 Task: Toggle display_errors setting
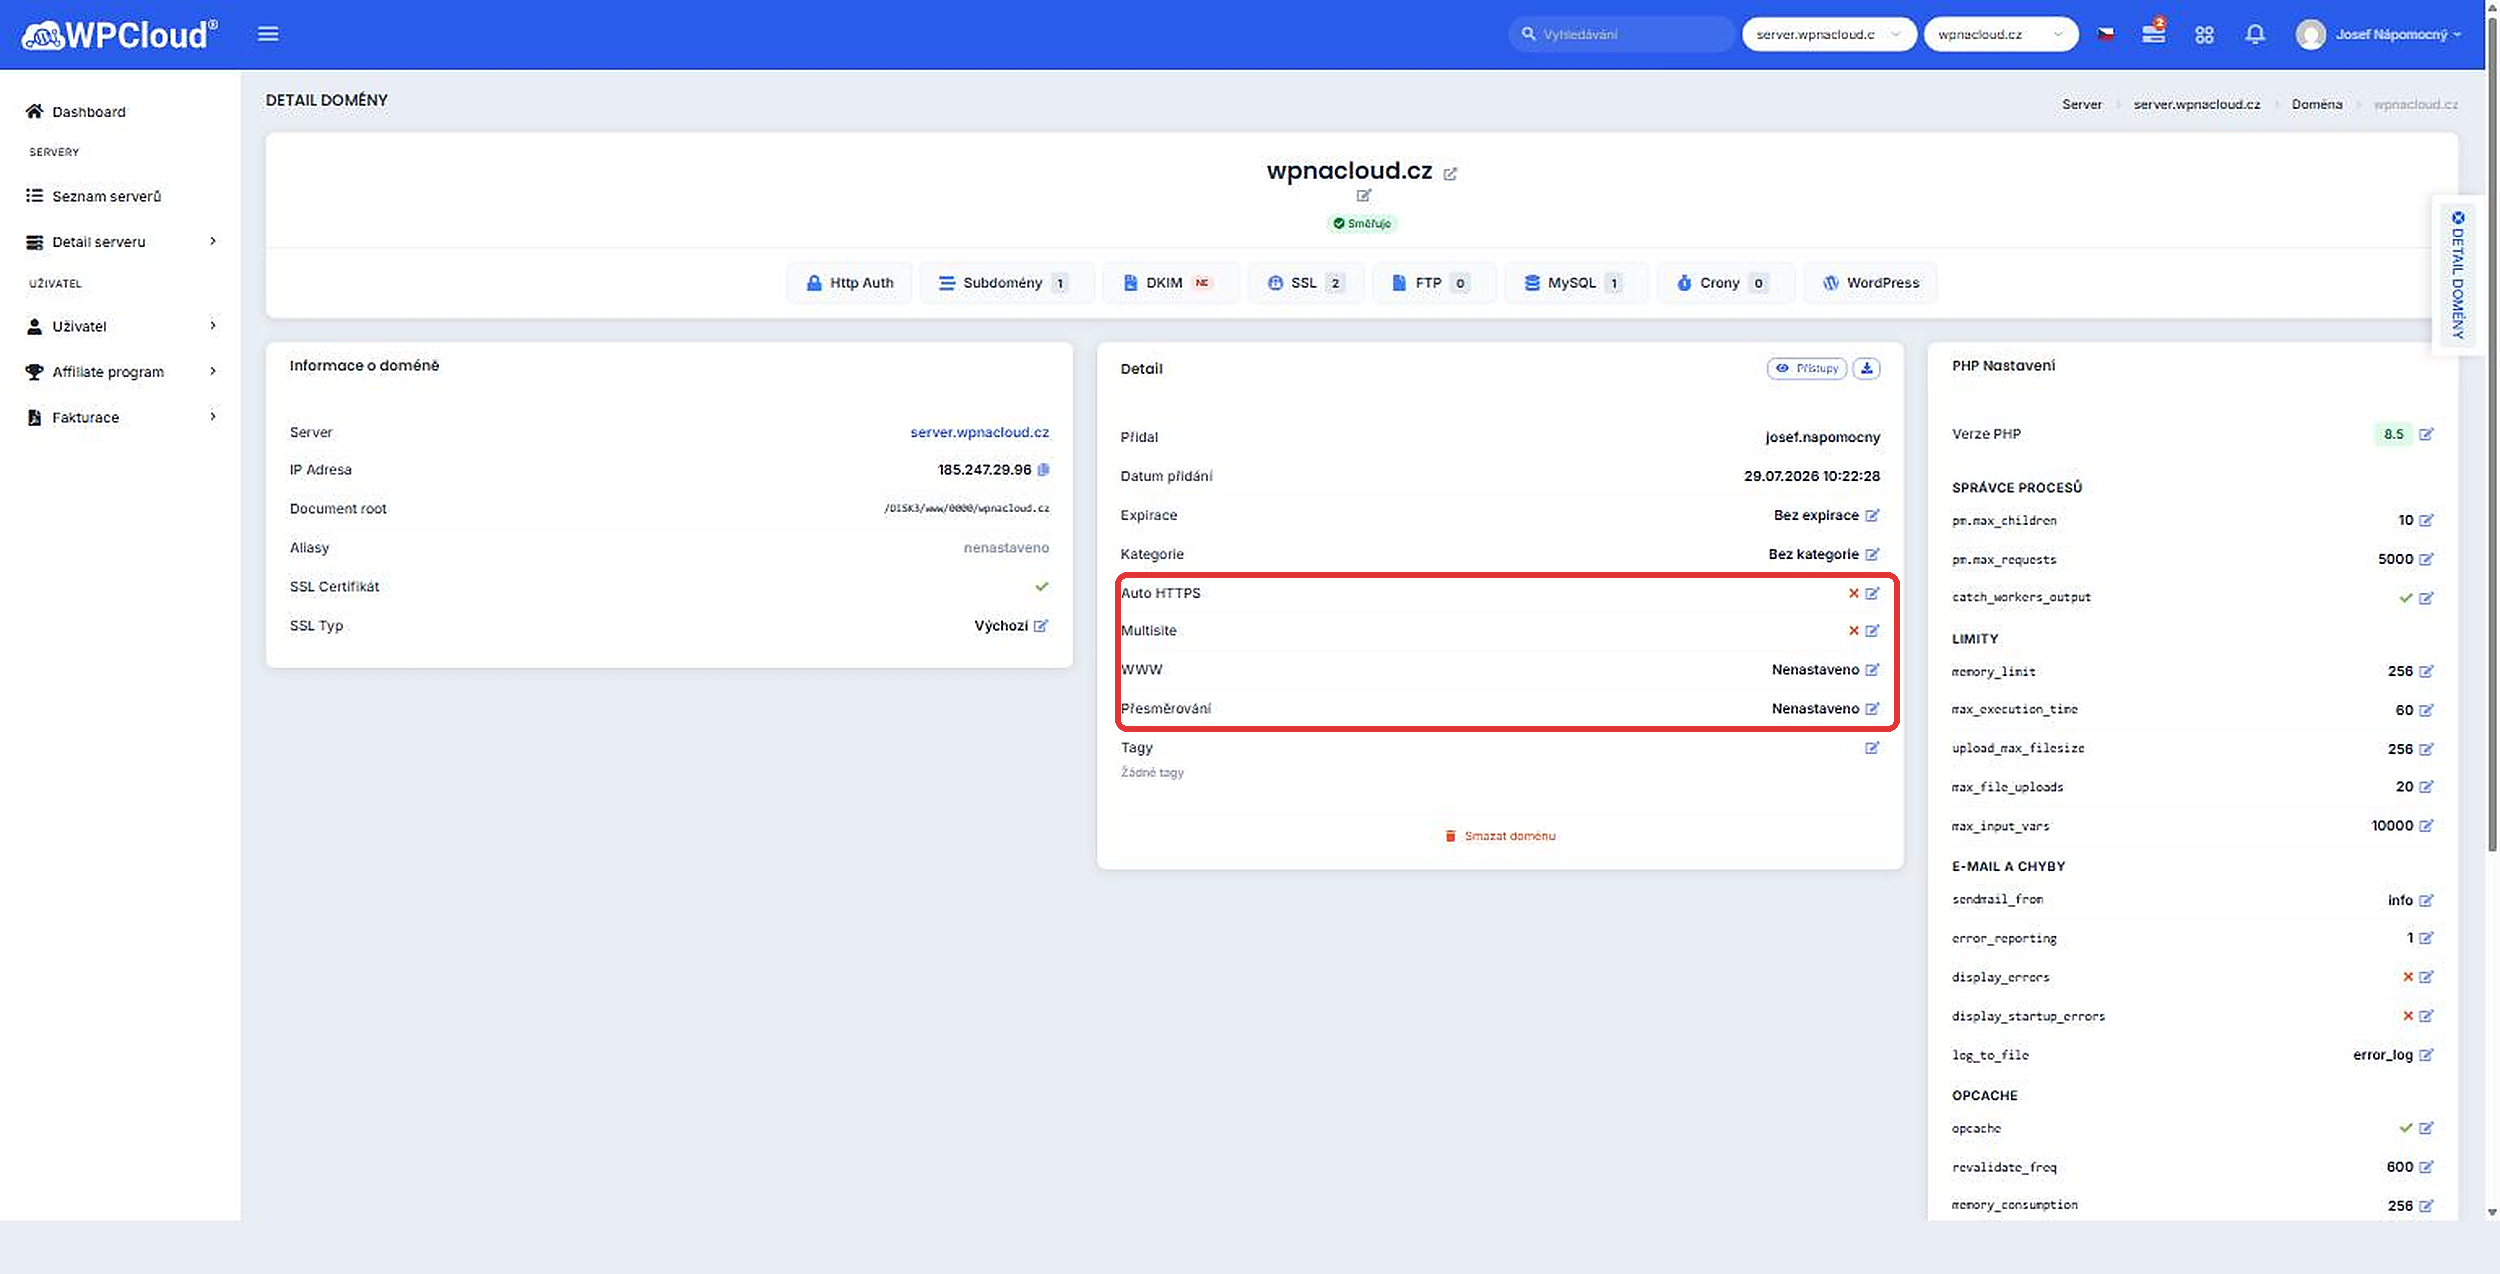2427,978
